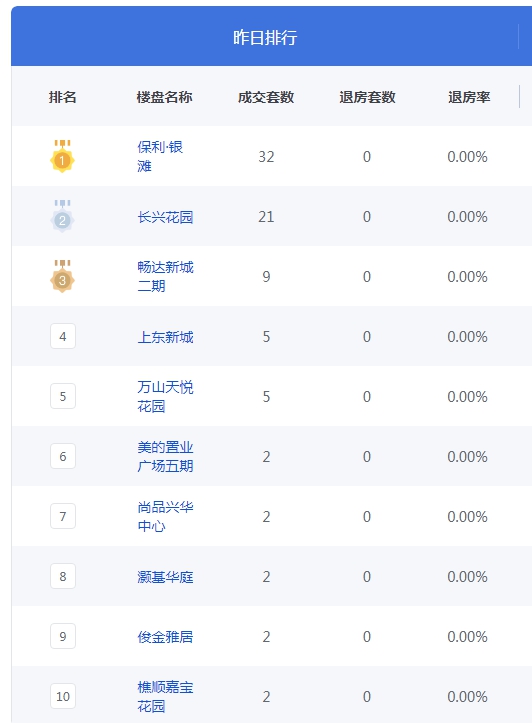The image size is (532, 723).
Task: Select the rank 5 number badge
Action: (63, 396)
